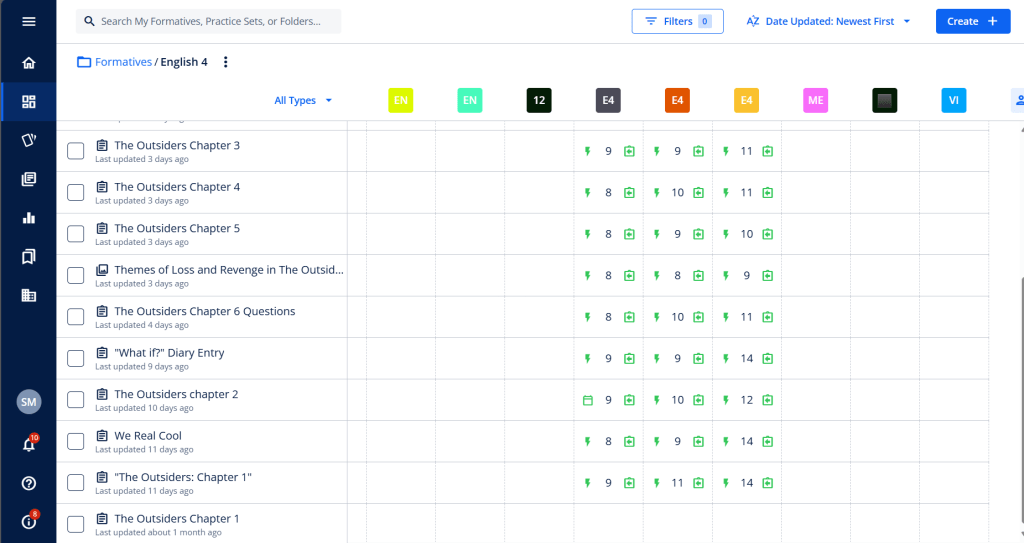The image size is (1024, 543).
Task: Tick the "What if?" Diary Entry checkbox
Action: 76,358
